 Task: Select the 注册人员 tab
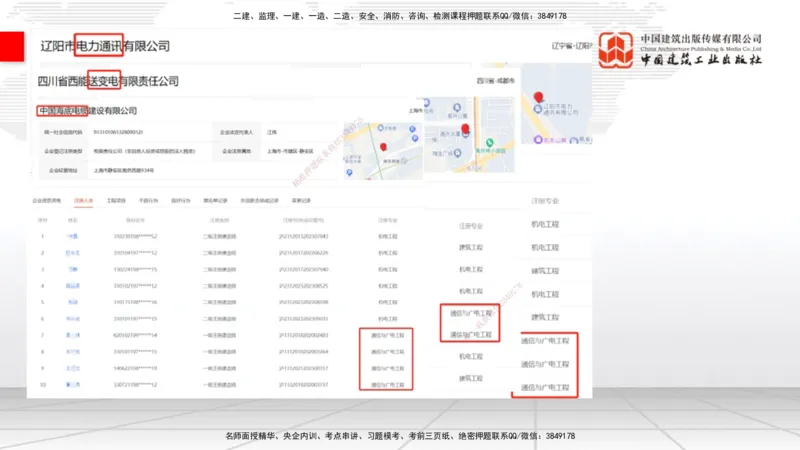coord(83,201)
